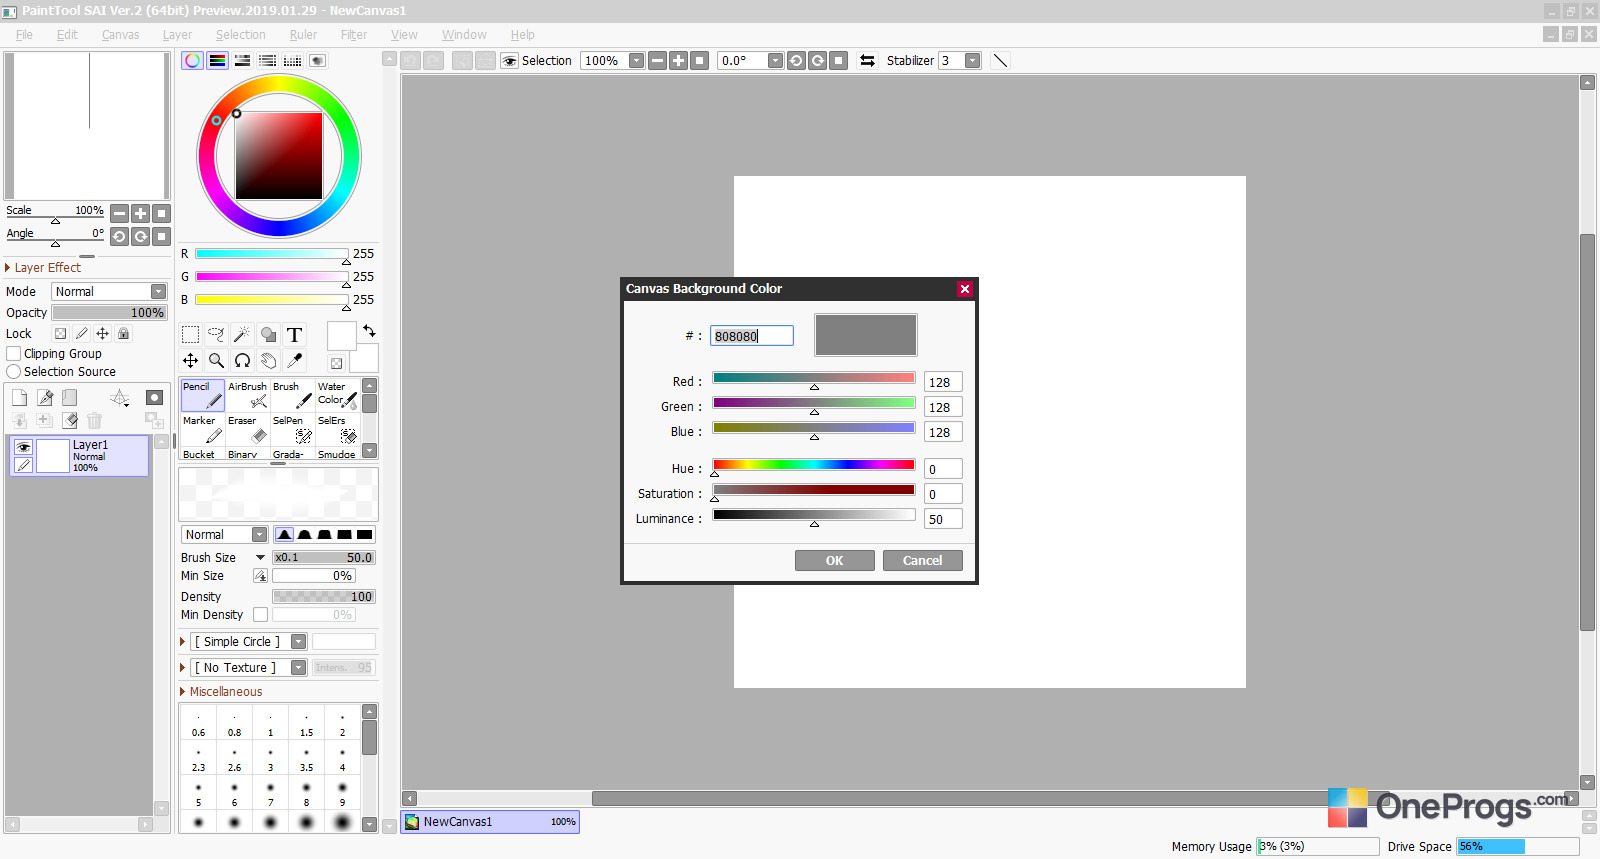This screenshot has width=1600, height=859.
Task: Select the SelErs tool
Action: coord(337,429)
